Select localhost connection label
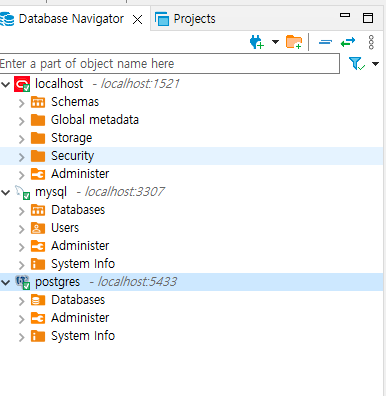This screenshot has height=396, width=386. click(59, 84)
